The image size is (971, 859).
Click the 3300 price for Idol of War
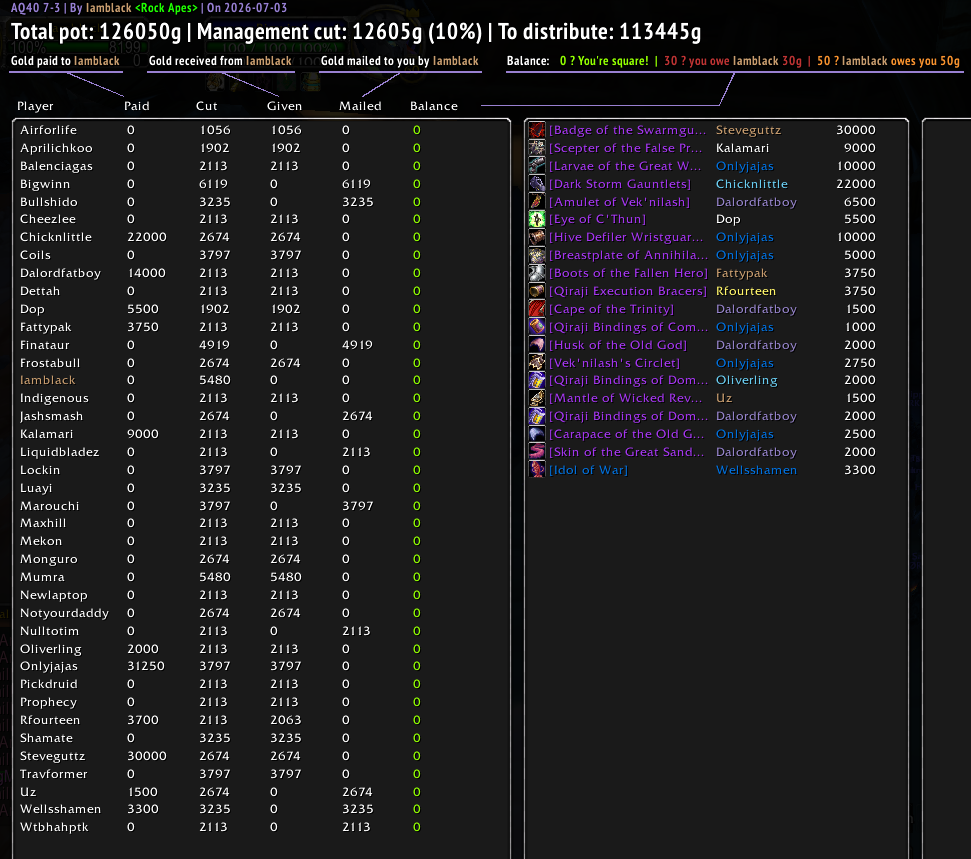(860, 470)
